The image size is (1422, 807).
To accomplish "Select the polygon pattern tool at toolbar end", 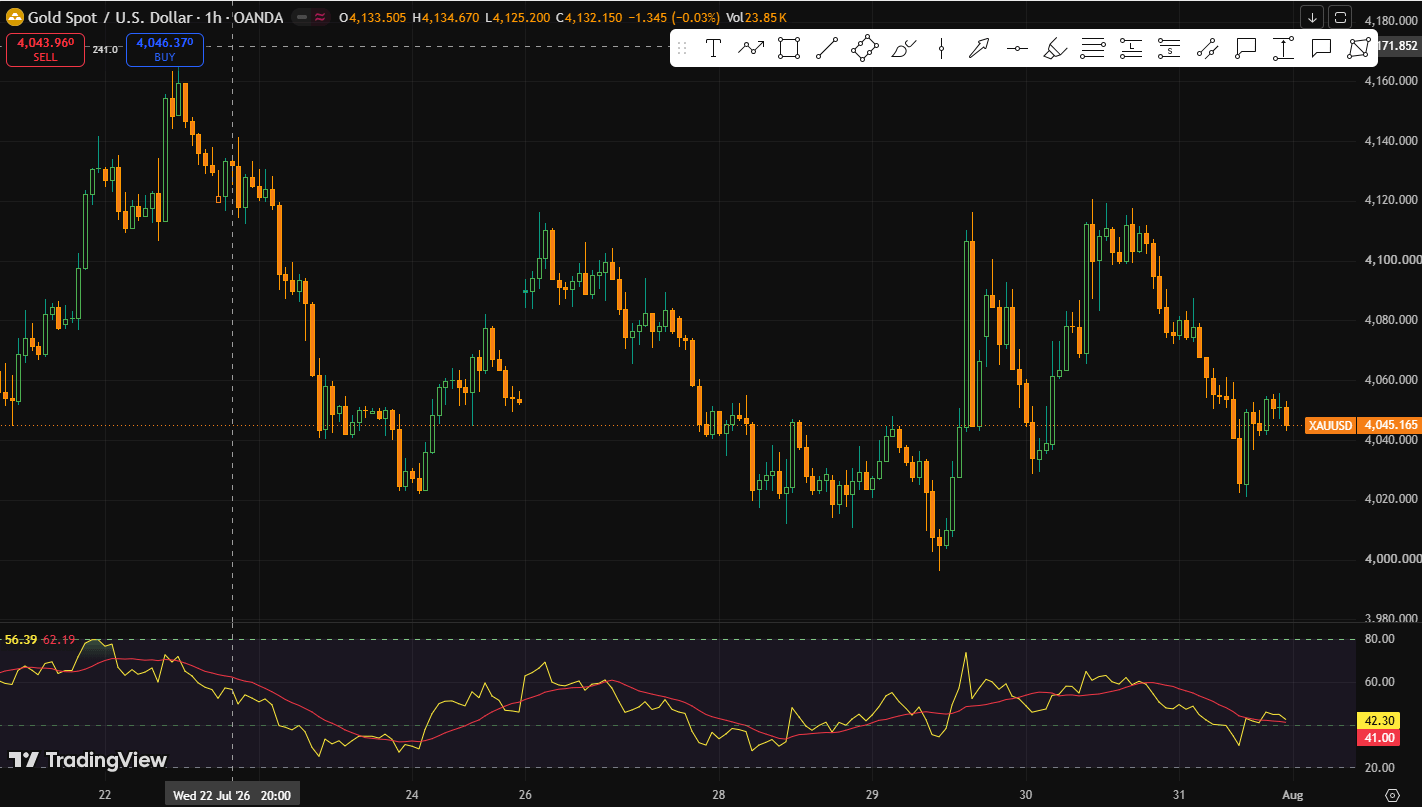I will (x=1359, y=48).
